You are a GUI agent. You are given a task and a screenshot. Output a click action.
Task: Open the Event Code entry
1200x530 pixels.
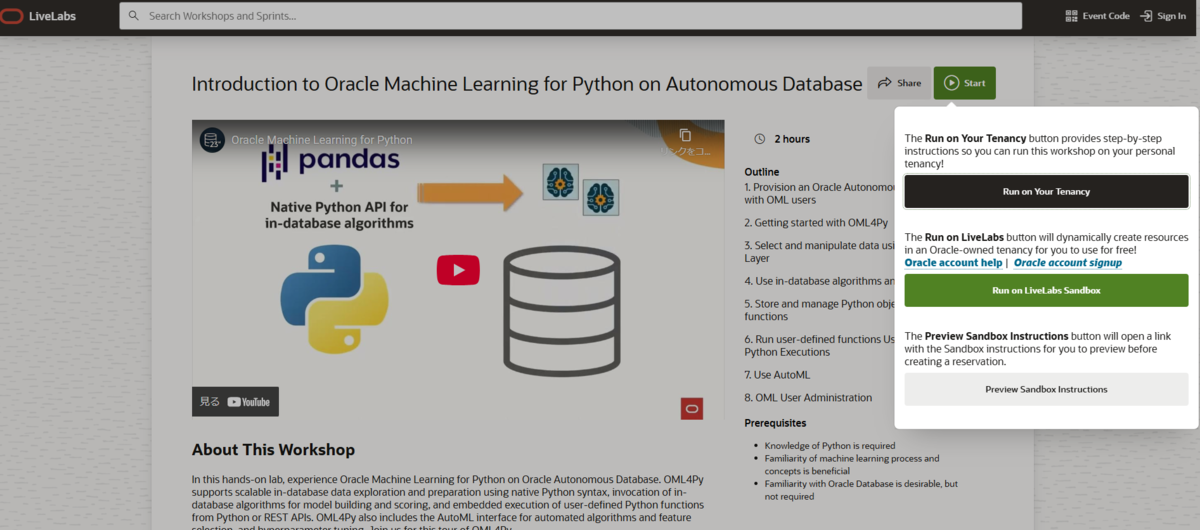(1097, 16)
